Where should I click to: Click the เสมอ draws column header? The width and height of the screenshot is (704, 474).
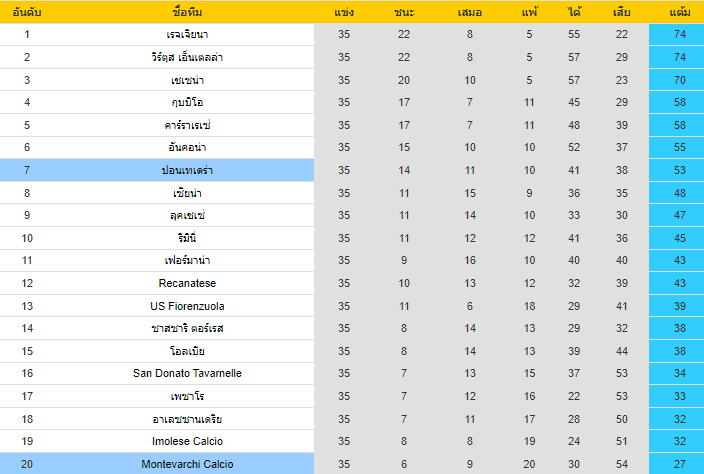470,12
